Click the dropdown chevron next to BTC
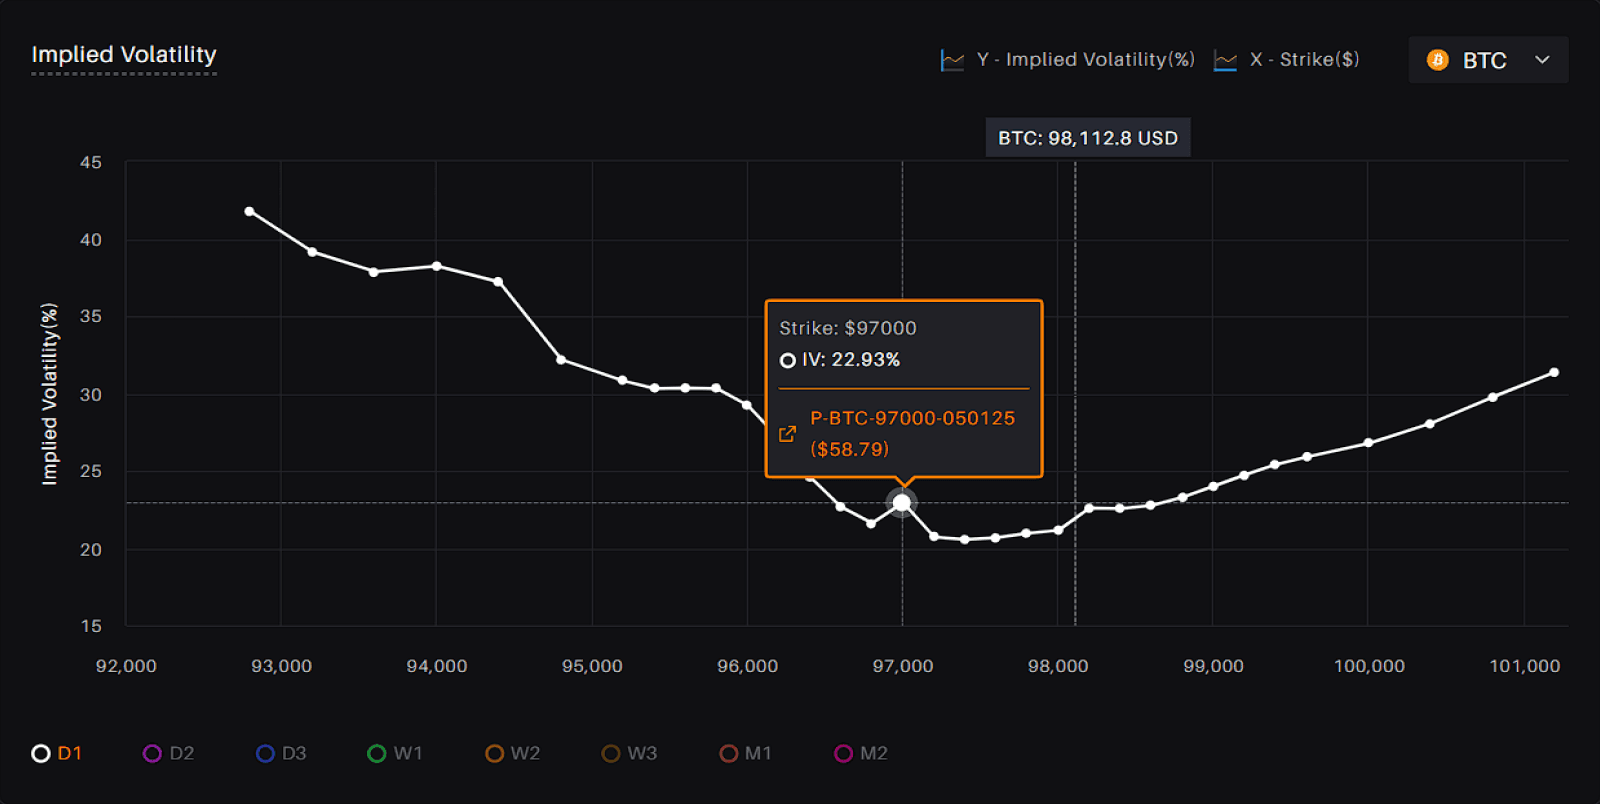1600x804 pixels. pos(1542,60)
